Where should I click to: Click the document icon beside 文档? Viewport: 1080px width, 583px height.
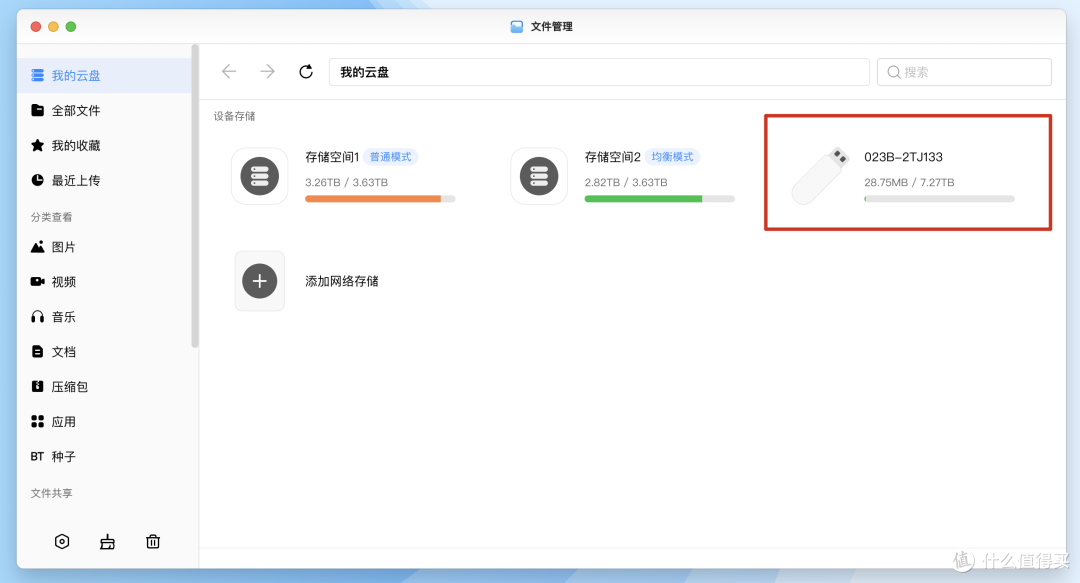pyautogui.click(x=37, y=351)
